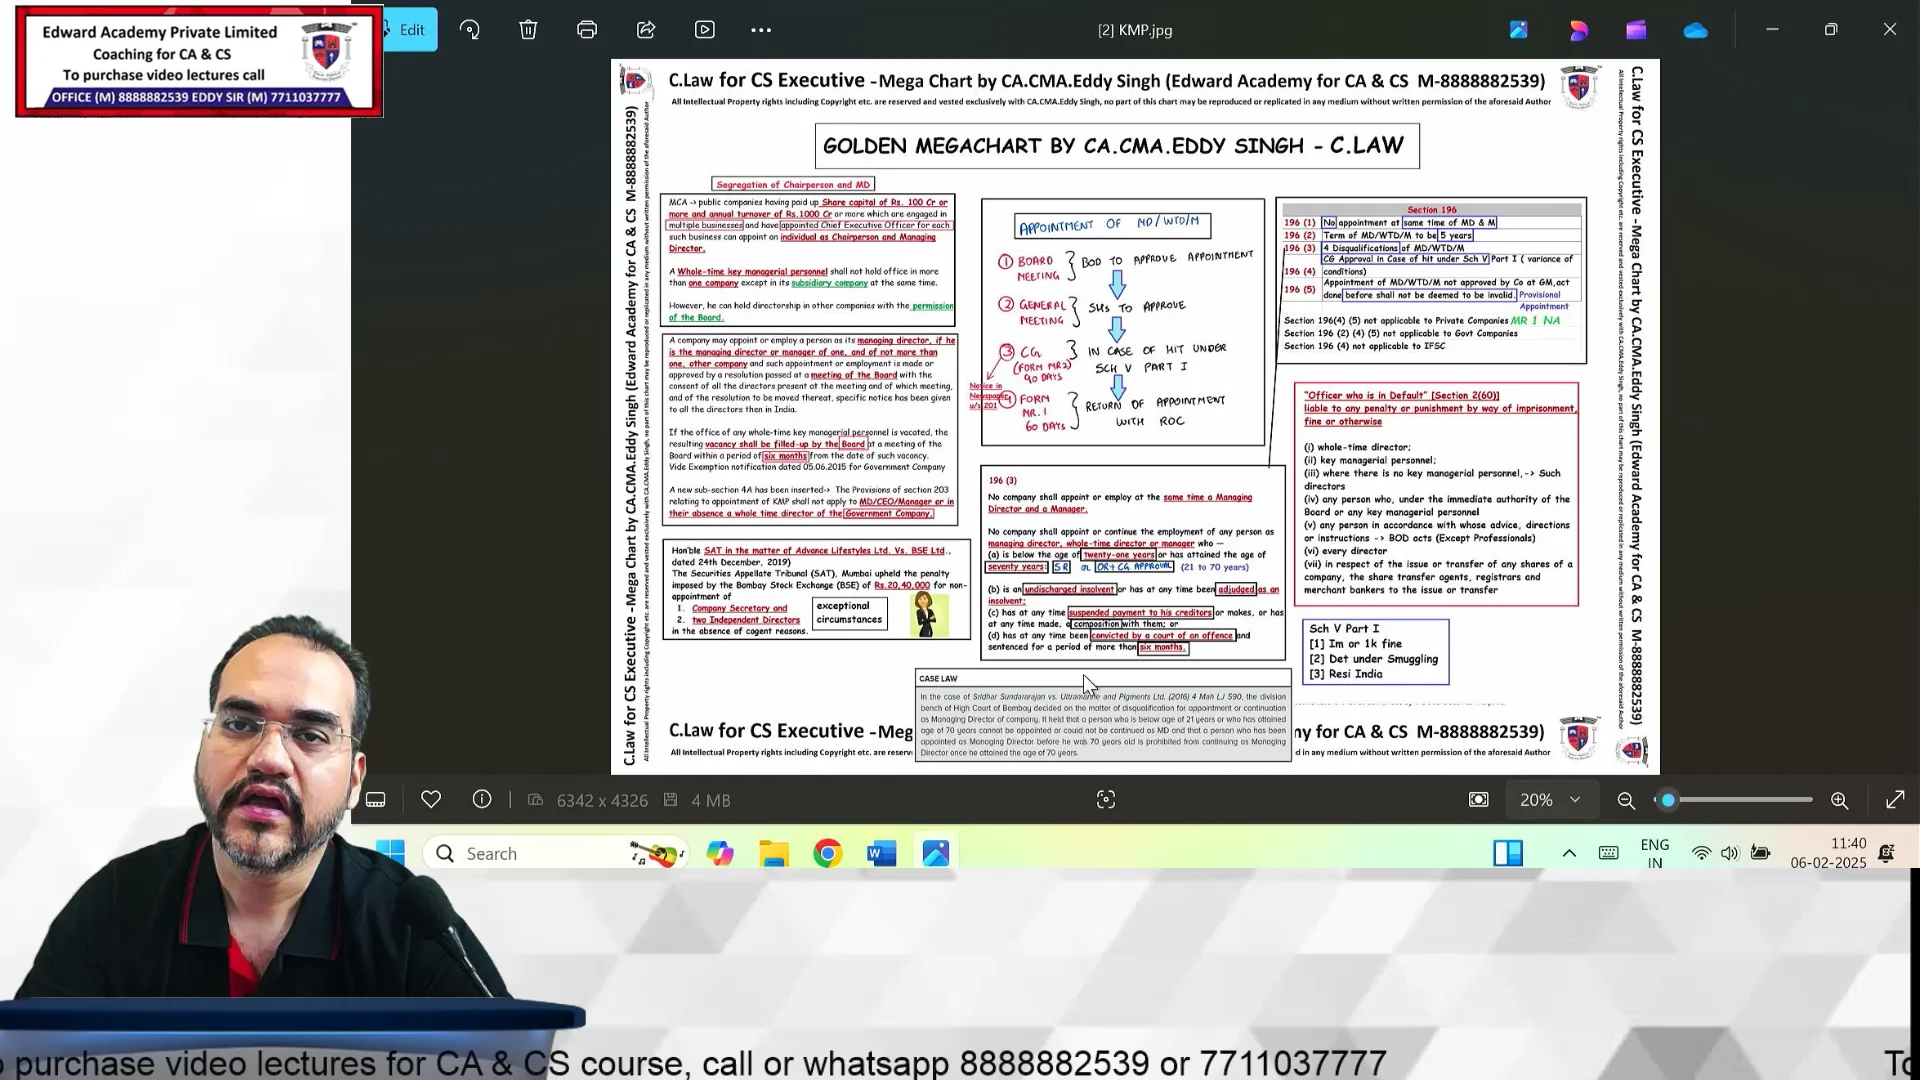This screenshot has width=1920, height=1080.
Task: Mark the photo as favorite (heart)
Action: click(x=431, y=800)
